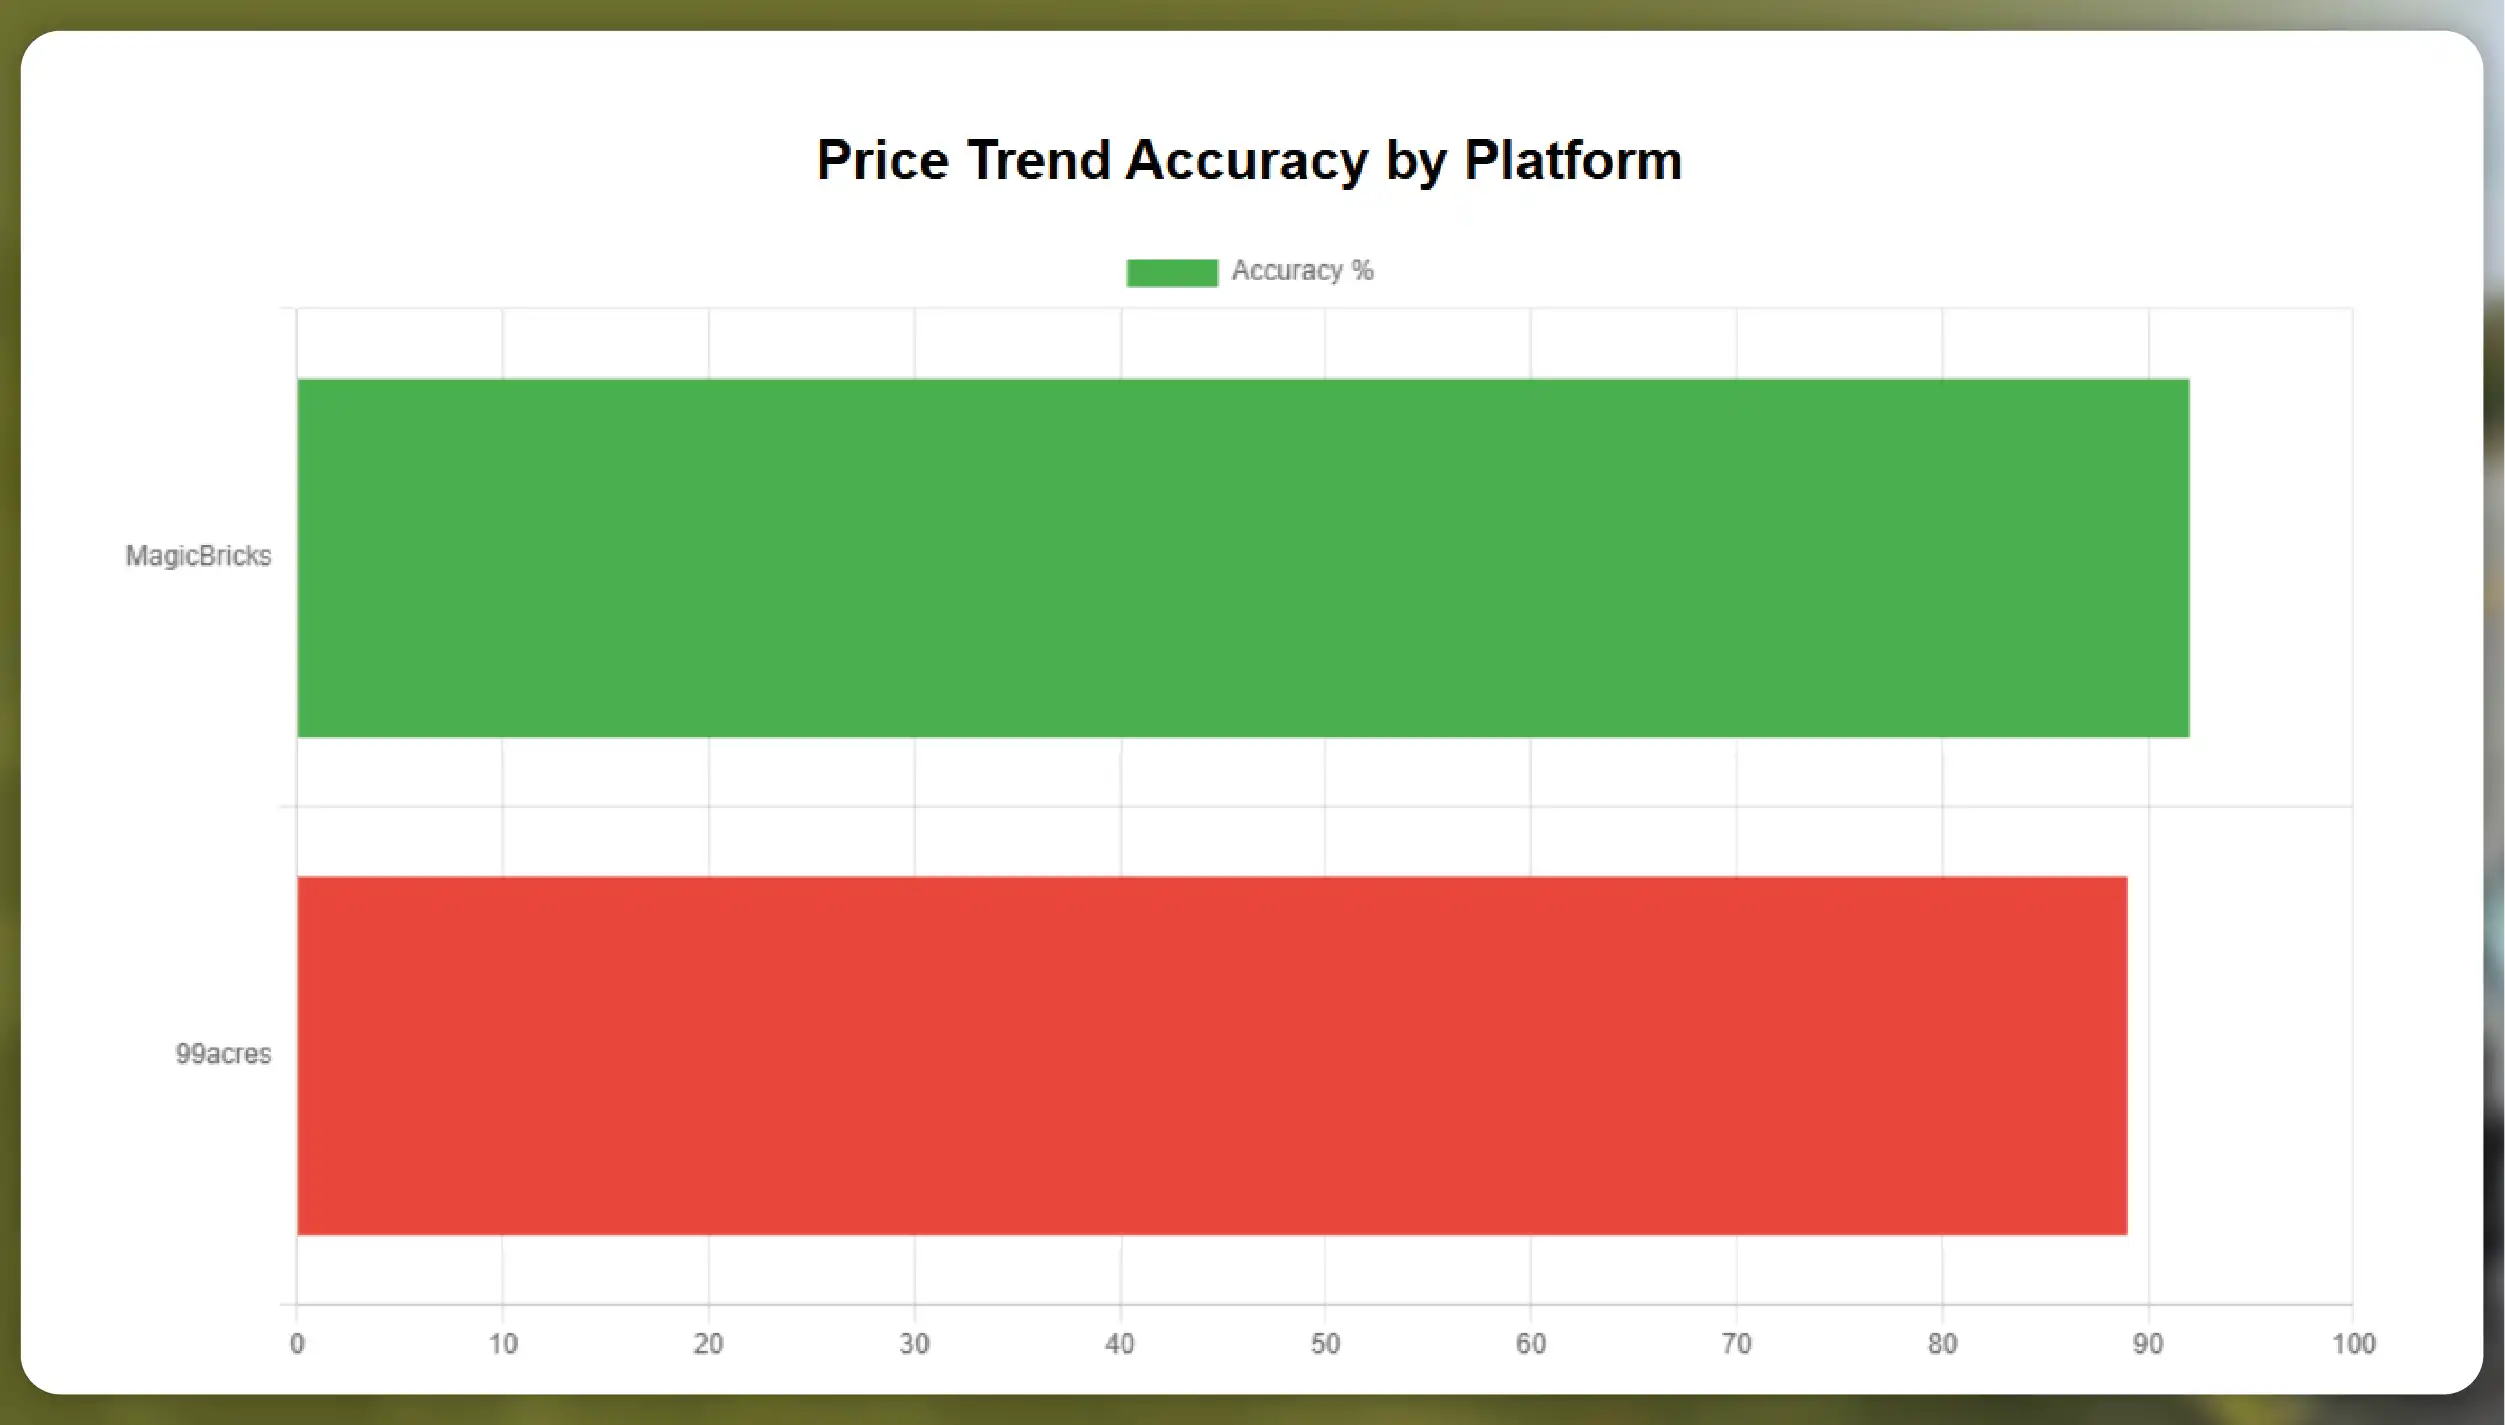
Task: Click the empty plot area right of the red bar
Action: click(x=2240, y=1056)
